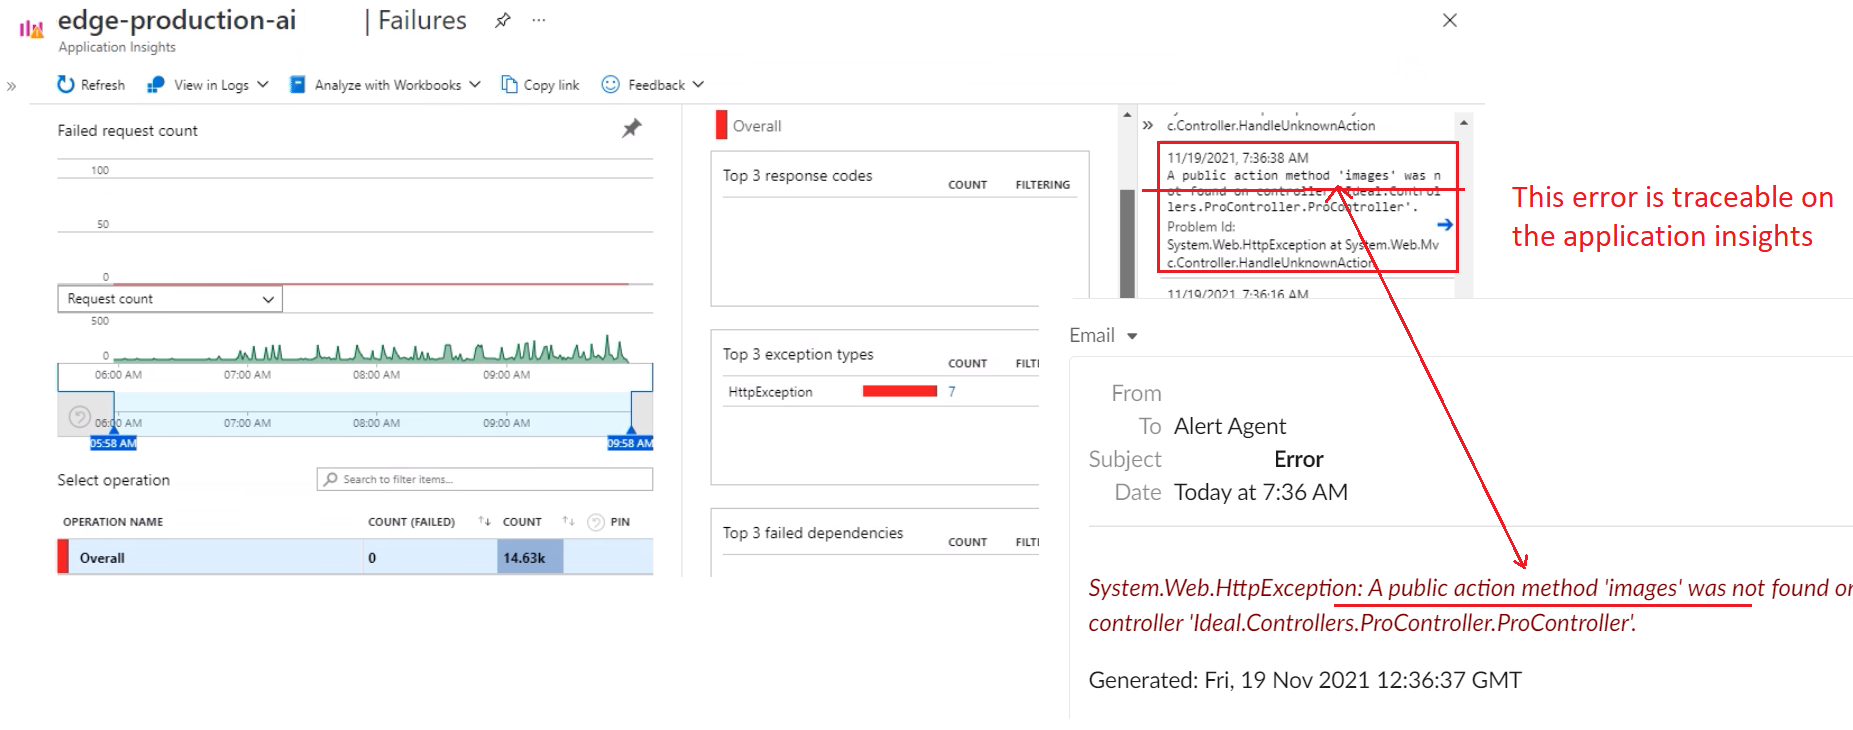Click the edge-production-ai resource title
This screenshot has height=730, width=1853.
(x=177, y=20)
